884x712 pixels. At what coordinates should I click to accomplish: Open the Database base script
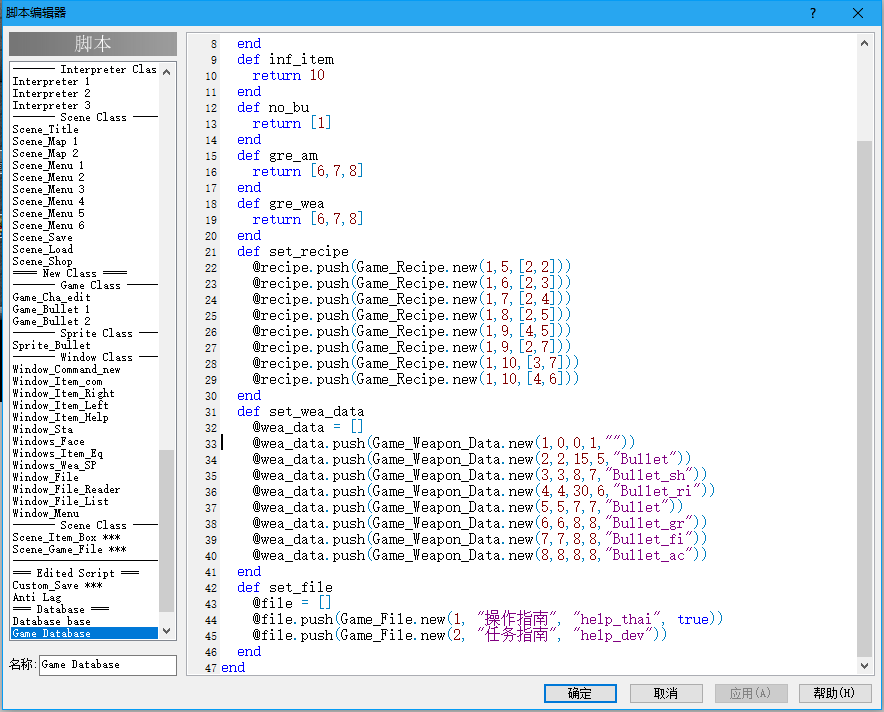pyautogui.click(x=51, y=621)
